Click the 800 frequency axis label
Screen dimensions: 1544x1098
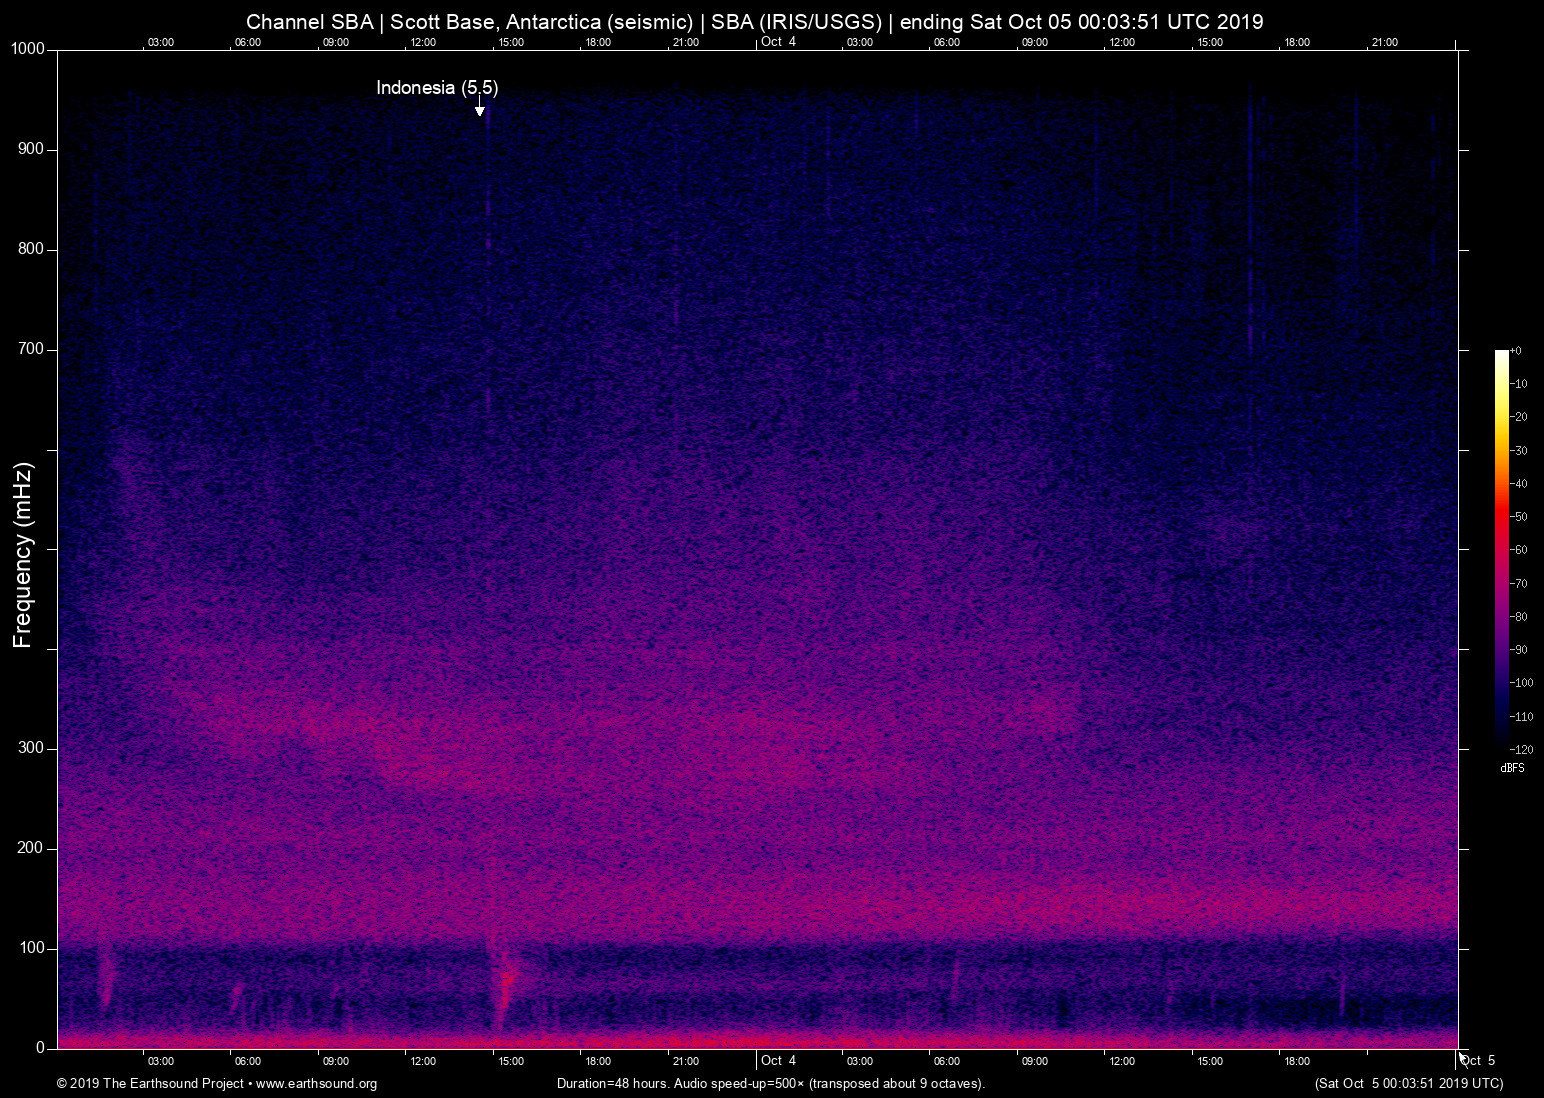(x=31, y=249)
